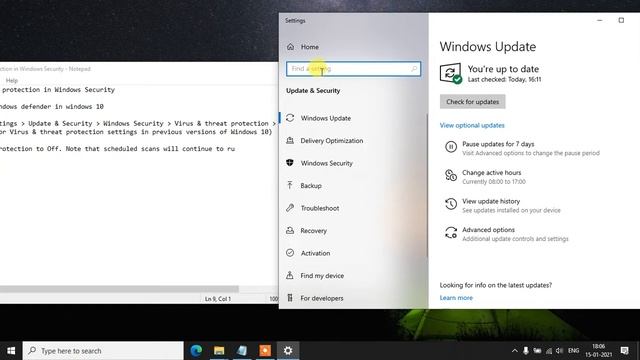Click the home icon in Settings
The width and height of the screenshot is (640, 360).
click(290, 47)
